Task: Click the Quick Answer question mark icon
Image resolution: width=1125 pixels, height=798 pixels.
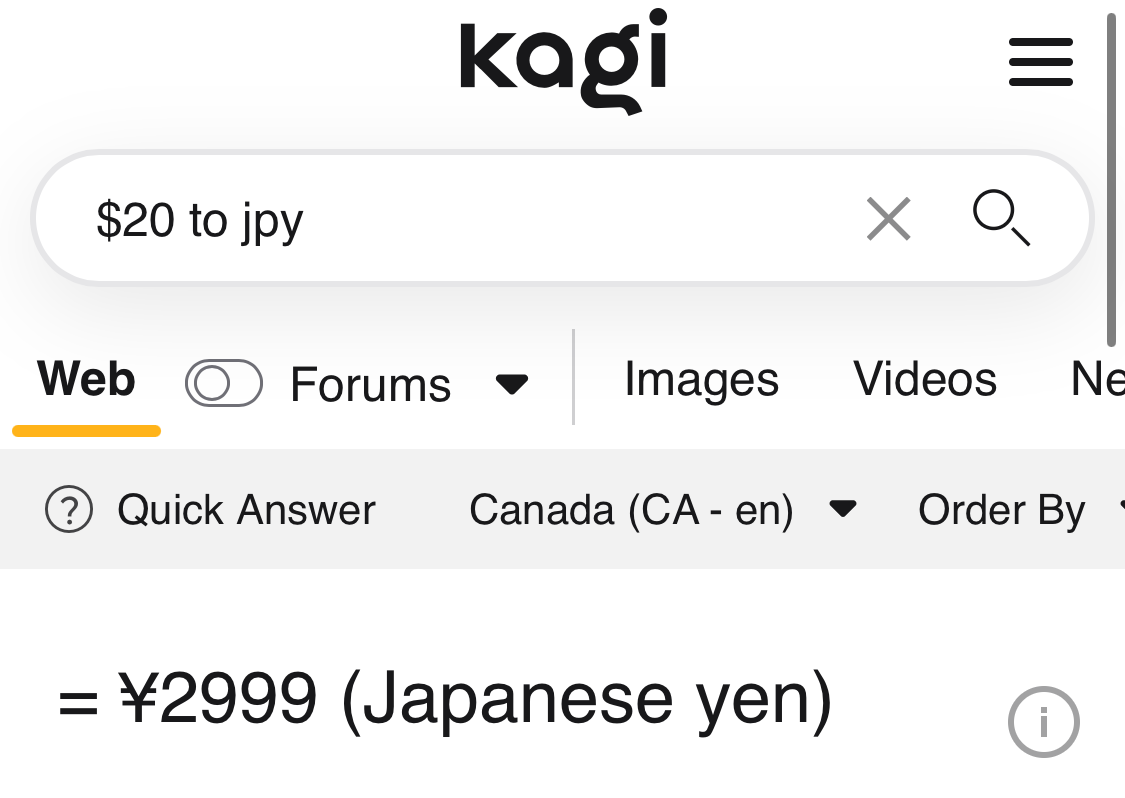Action: (x=69, y=510)
